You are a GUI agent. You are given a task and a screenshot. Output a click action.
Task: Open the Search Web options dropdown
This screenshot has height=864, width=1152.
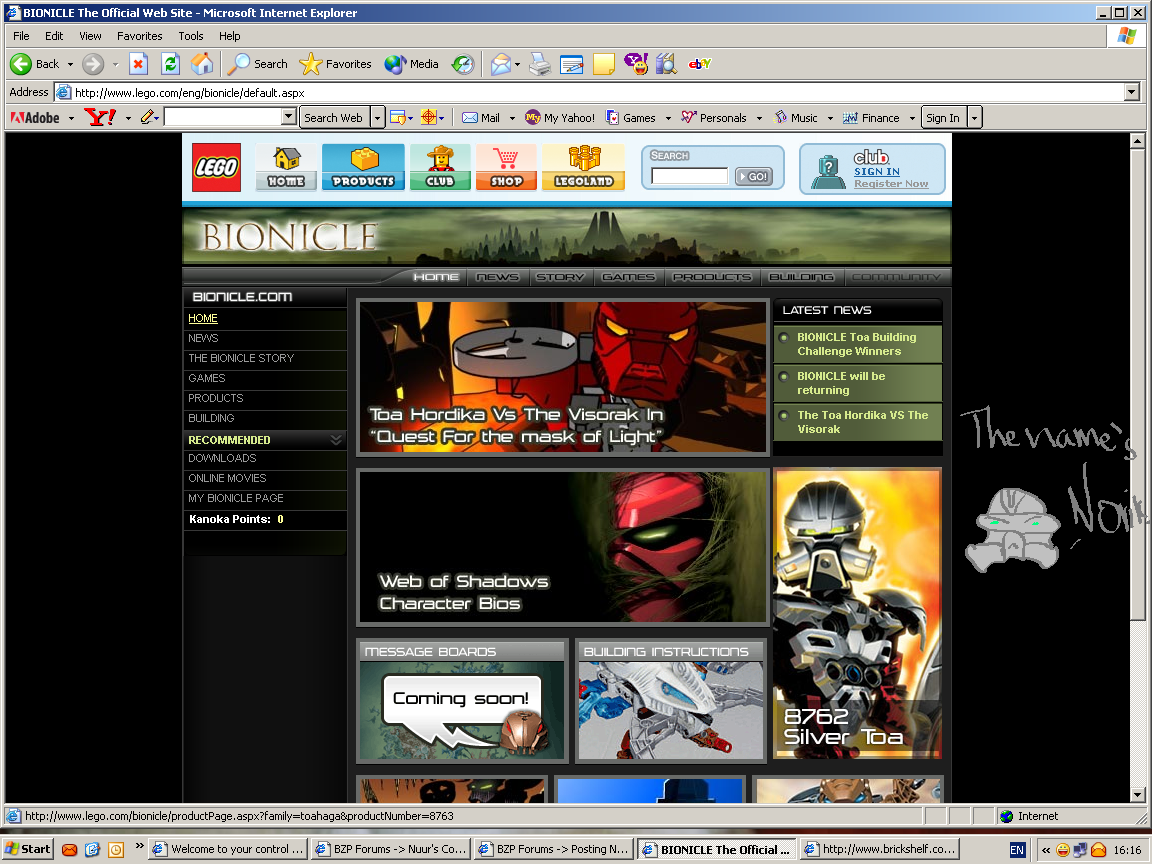pyautogui.click(x=378, y=118)
